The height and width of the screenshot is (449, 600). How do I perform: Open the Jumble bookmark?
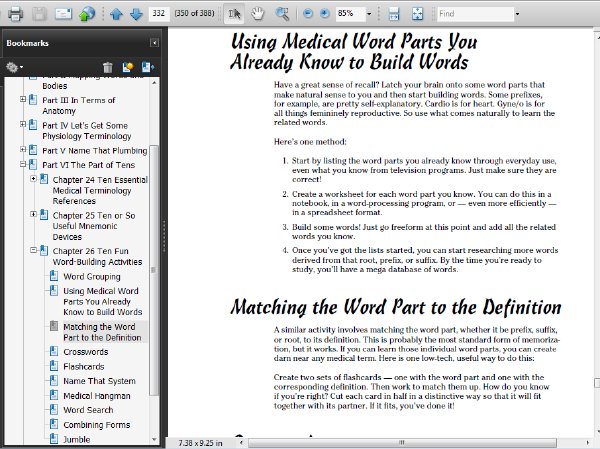[x=77, y=439]
